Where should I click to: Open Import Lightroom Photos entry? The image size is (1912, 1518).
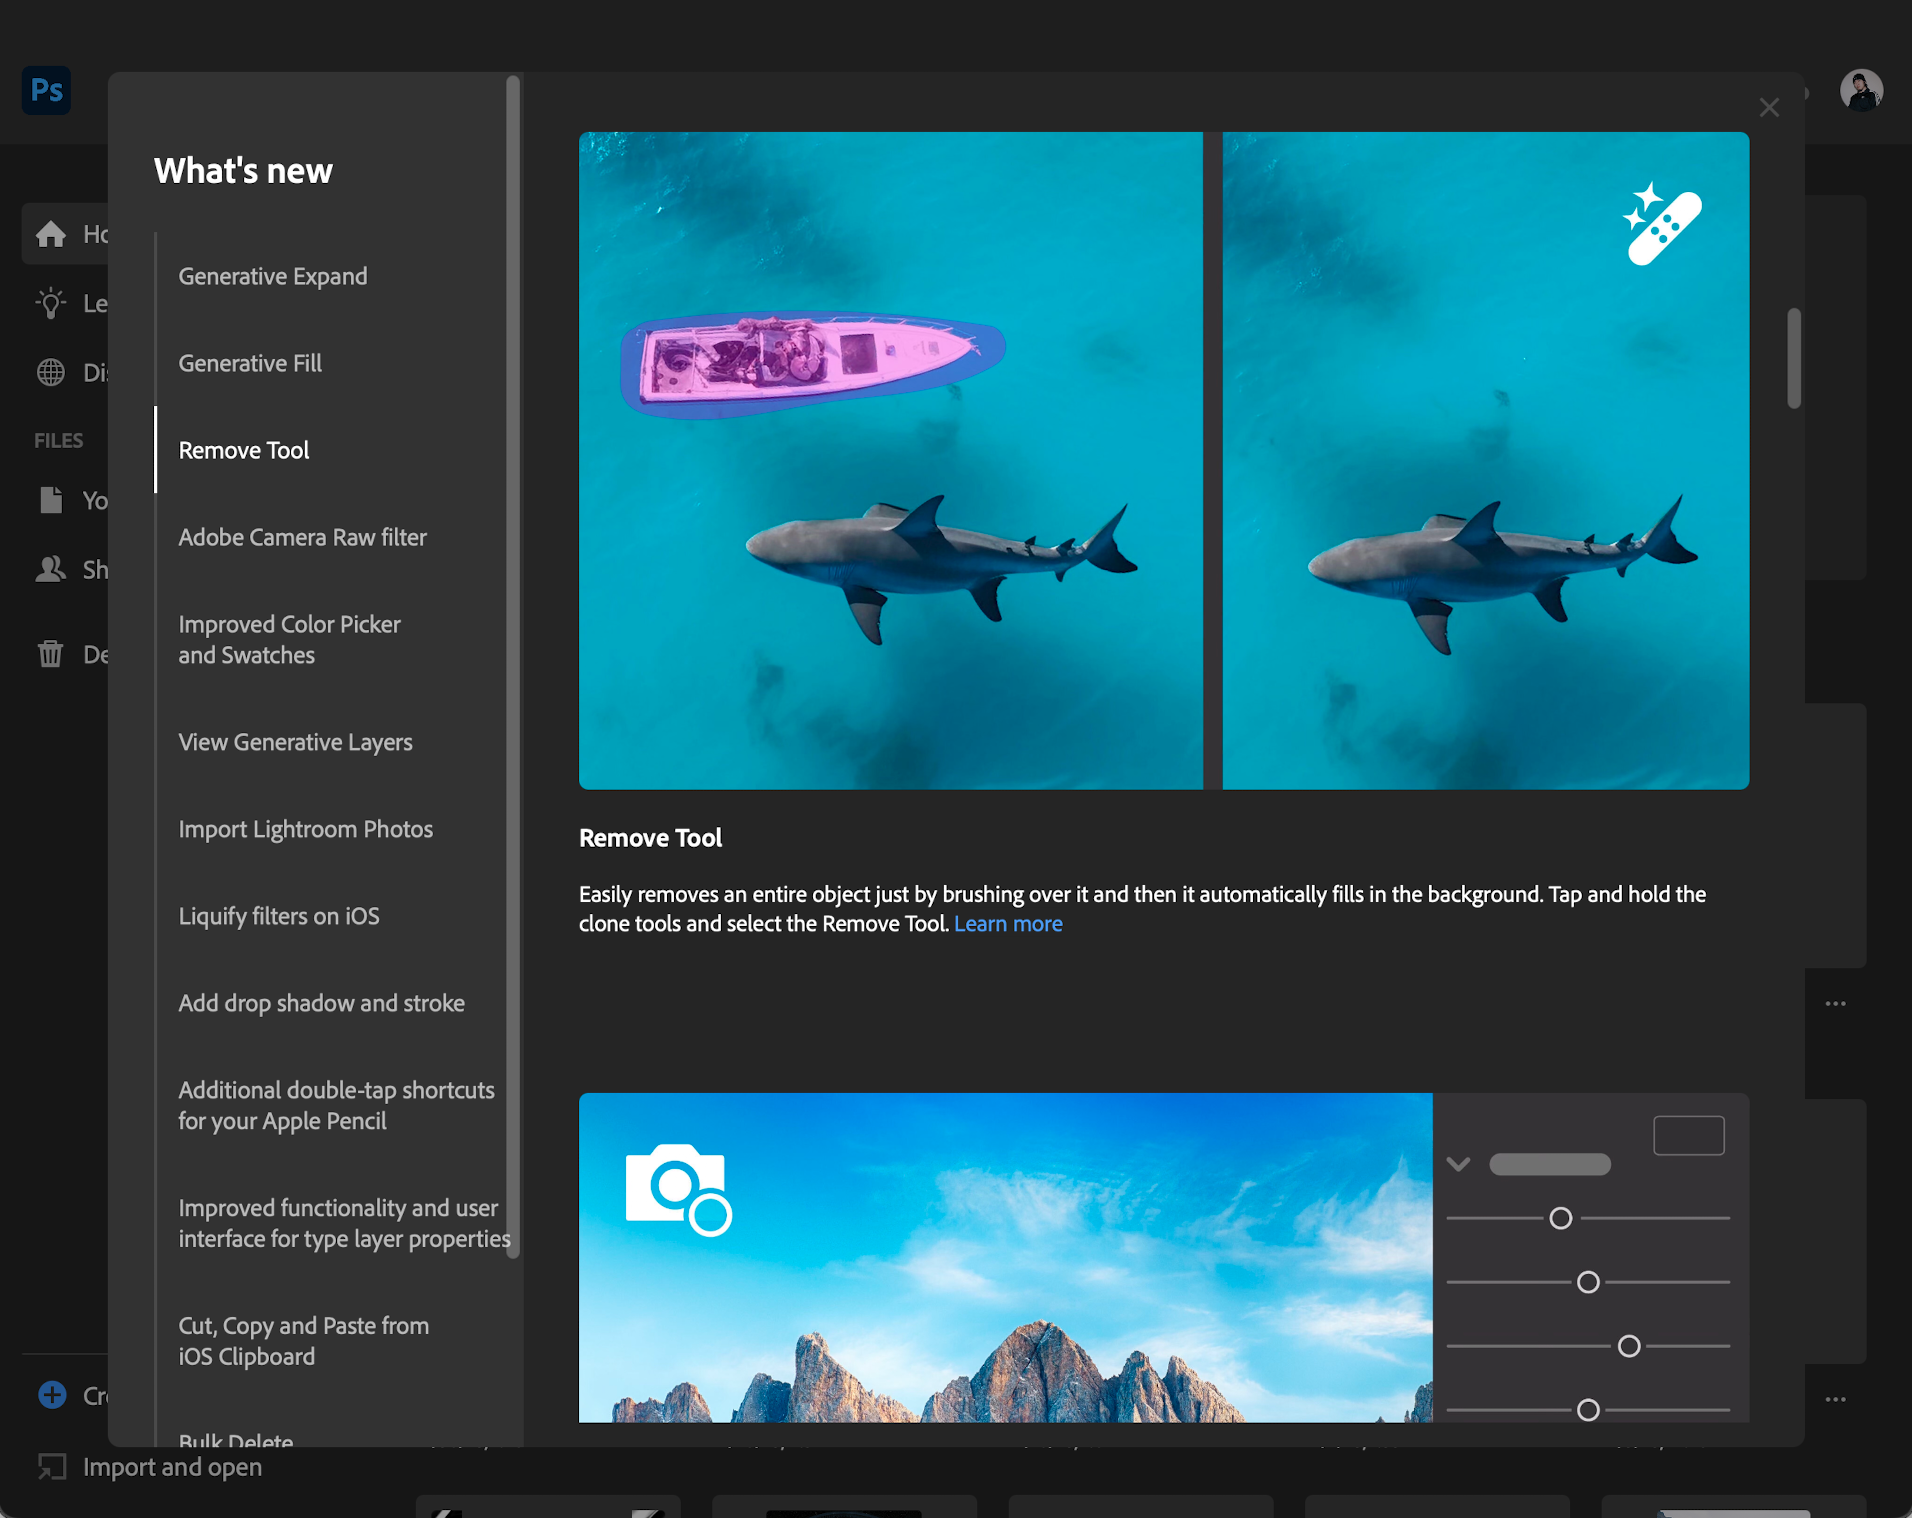[x=305, y=829]
